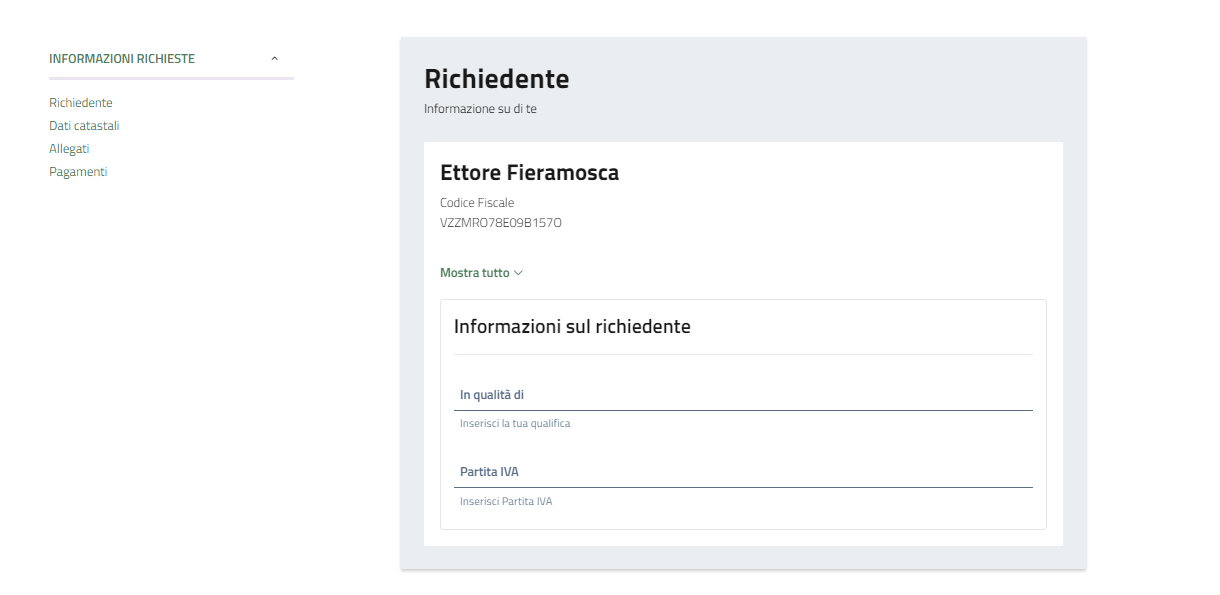The width and height of the screenshot is (1220, 595).
Task: Select the fiscal code VZZMRO78E09B157O
Action: [x=500, y=223]
